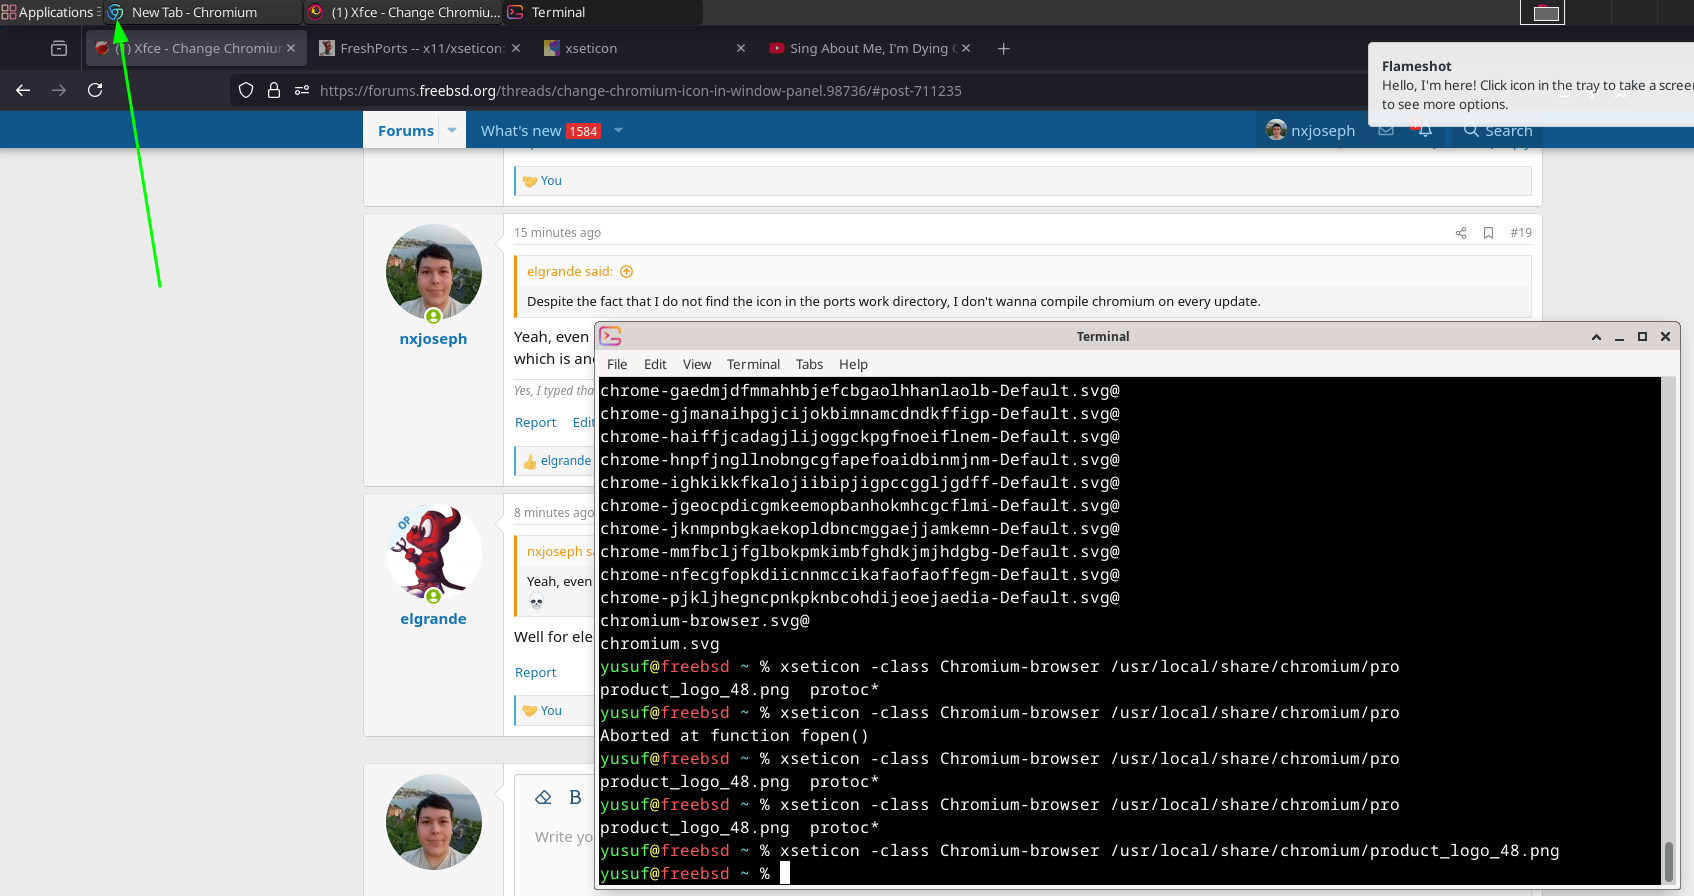Open the nxjoseph profile link
The height and width of the screenshot is (896, 1694).
(x=433, y=339)
